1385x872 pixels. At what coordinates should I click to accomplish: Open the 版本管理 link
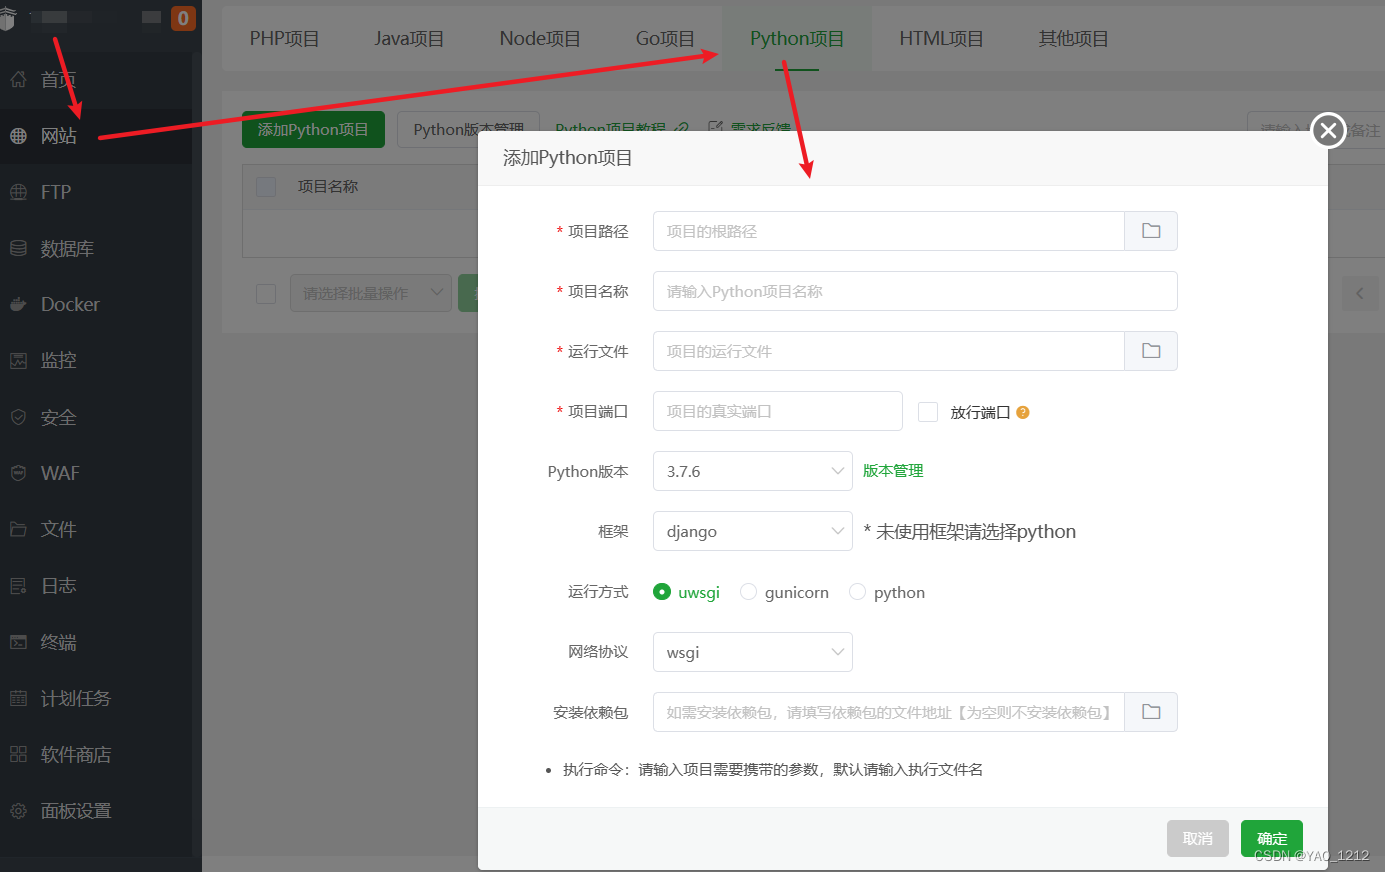click(893, 471)
